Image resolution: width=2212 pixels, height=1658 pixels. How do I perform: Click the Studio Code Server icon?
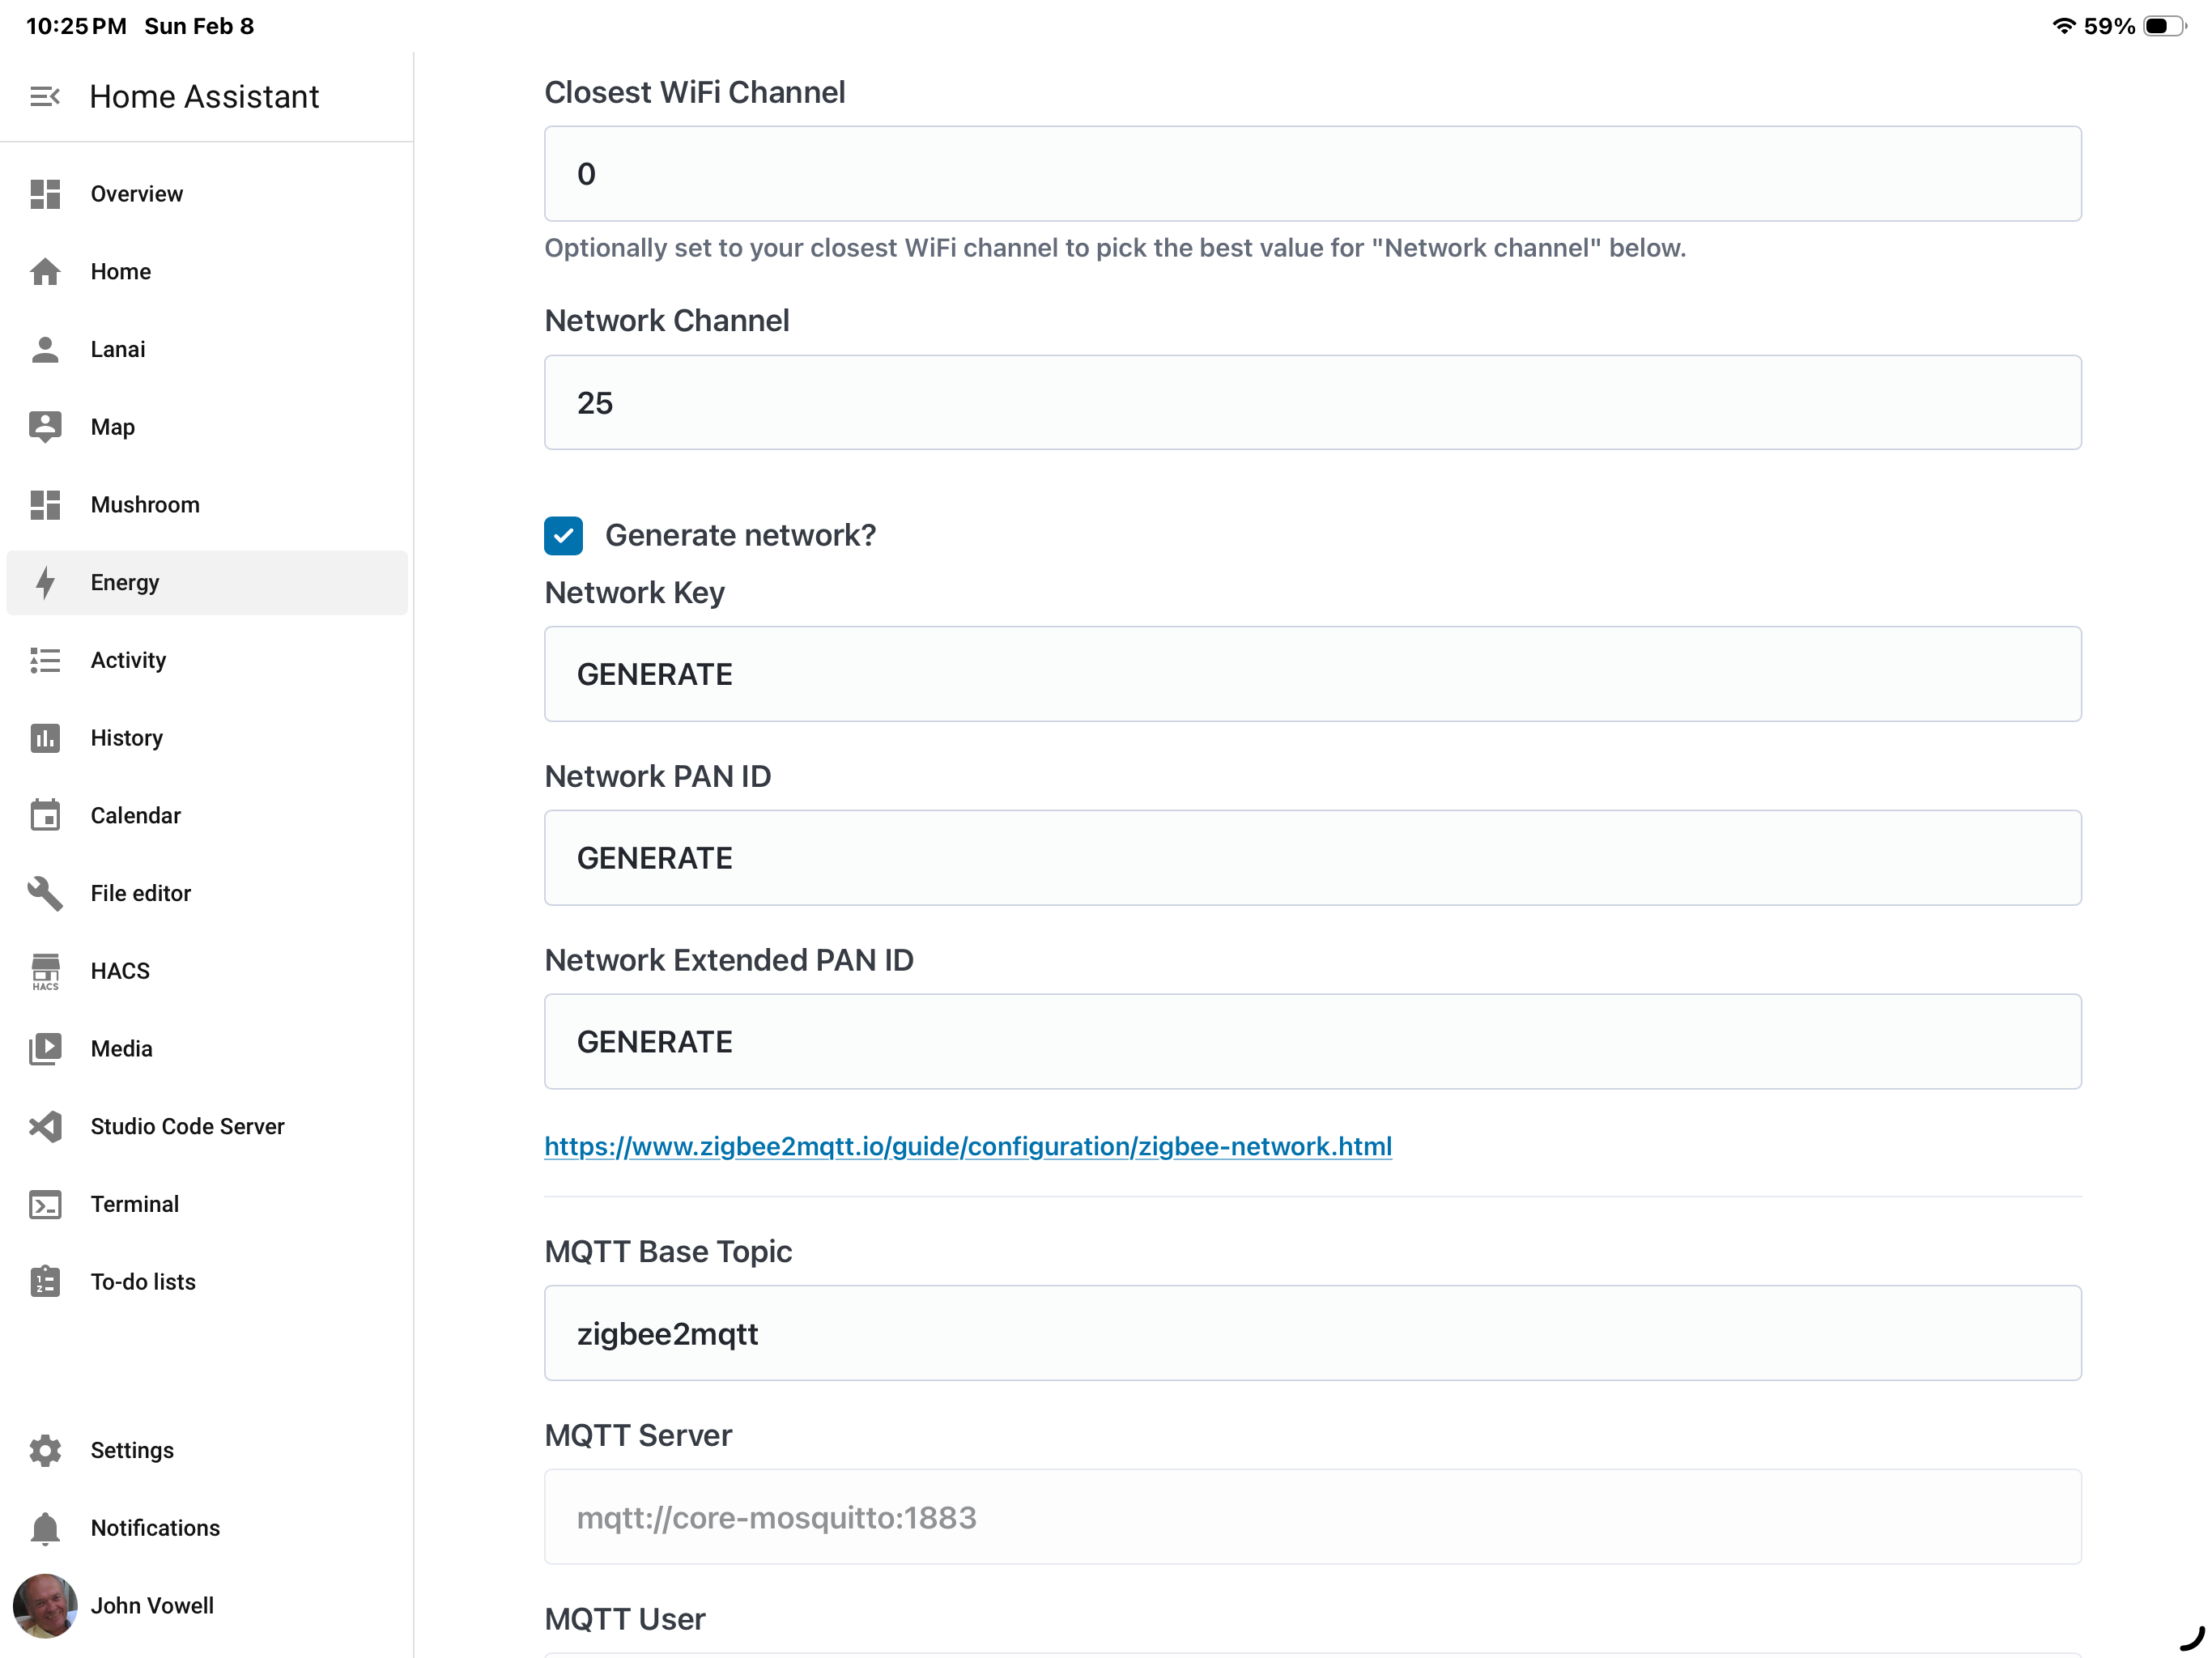[45, 1127]
